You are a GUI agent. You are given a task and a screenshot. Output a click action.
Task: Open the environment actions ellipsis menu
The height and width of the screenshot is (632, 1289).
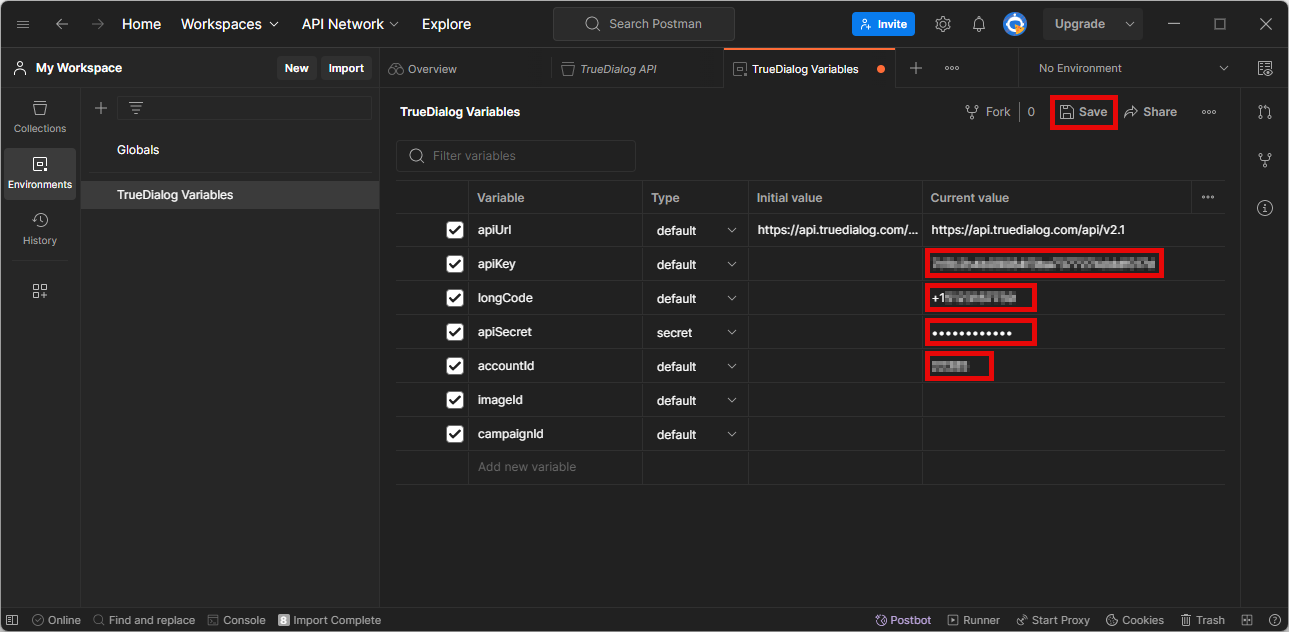(x=1209, y=112)
